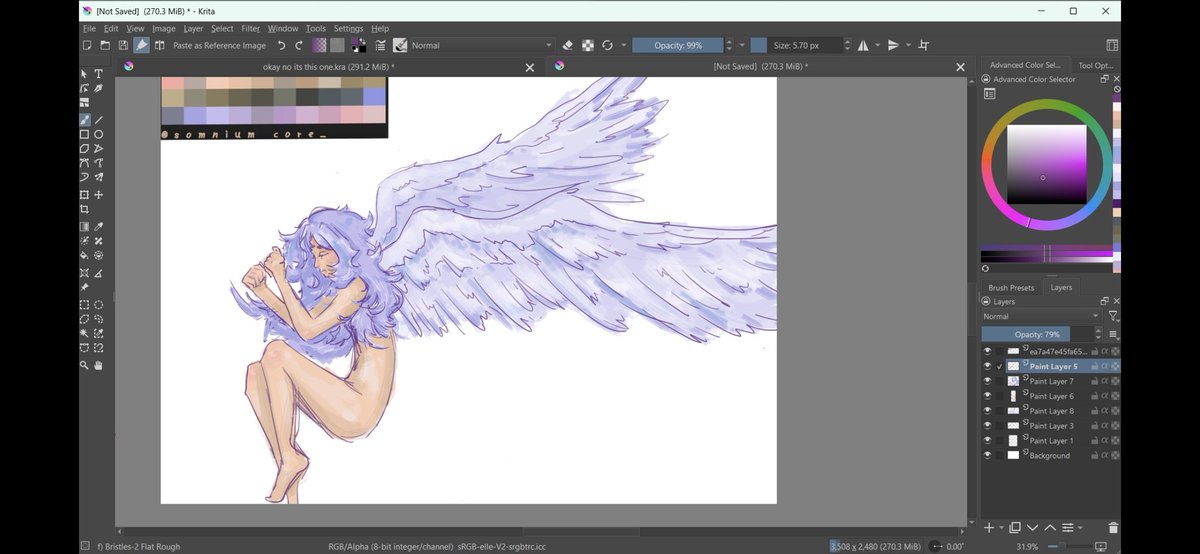Viewport: 1200px width, 554px height.
Task: Toggle Preserve Alpha in toolbar
Action: (x=588, y=45)
